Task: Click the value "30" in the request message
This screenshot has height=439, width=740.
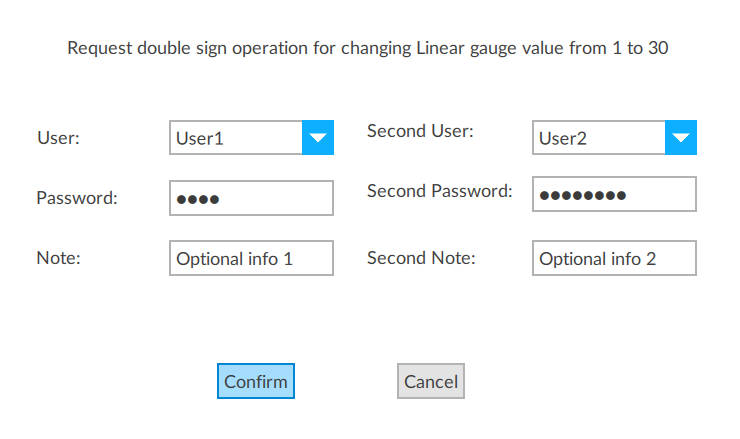Action: pos(658,48)
